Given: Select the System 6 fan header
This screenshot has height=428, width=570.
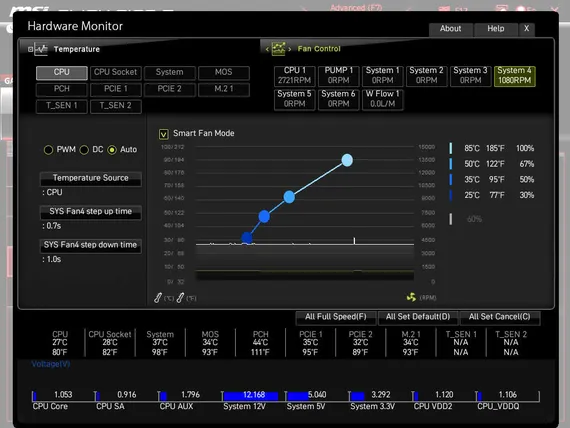Looking at the screenshot, I should tap(338, 99).
